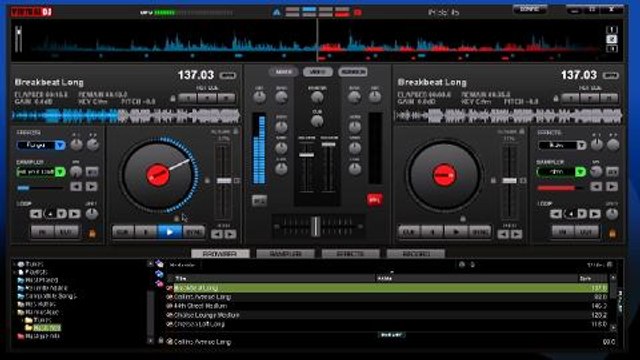Viewport: 640px width, 360px height.
Task: Nudge left deck pitch bend down
Action: pos(217,234)
